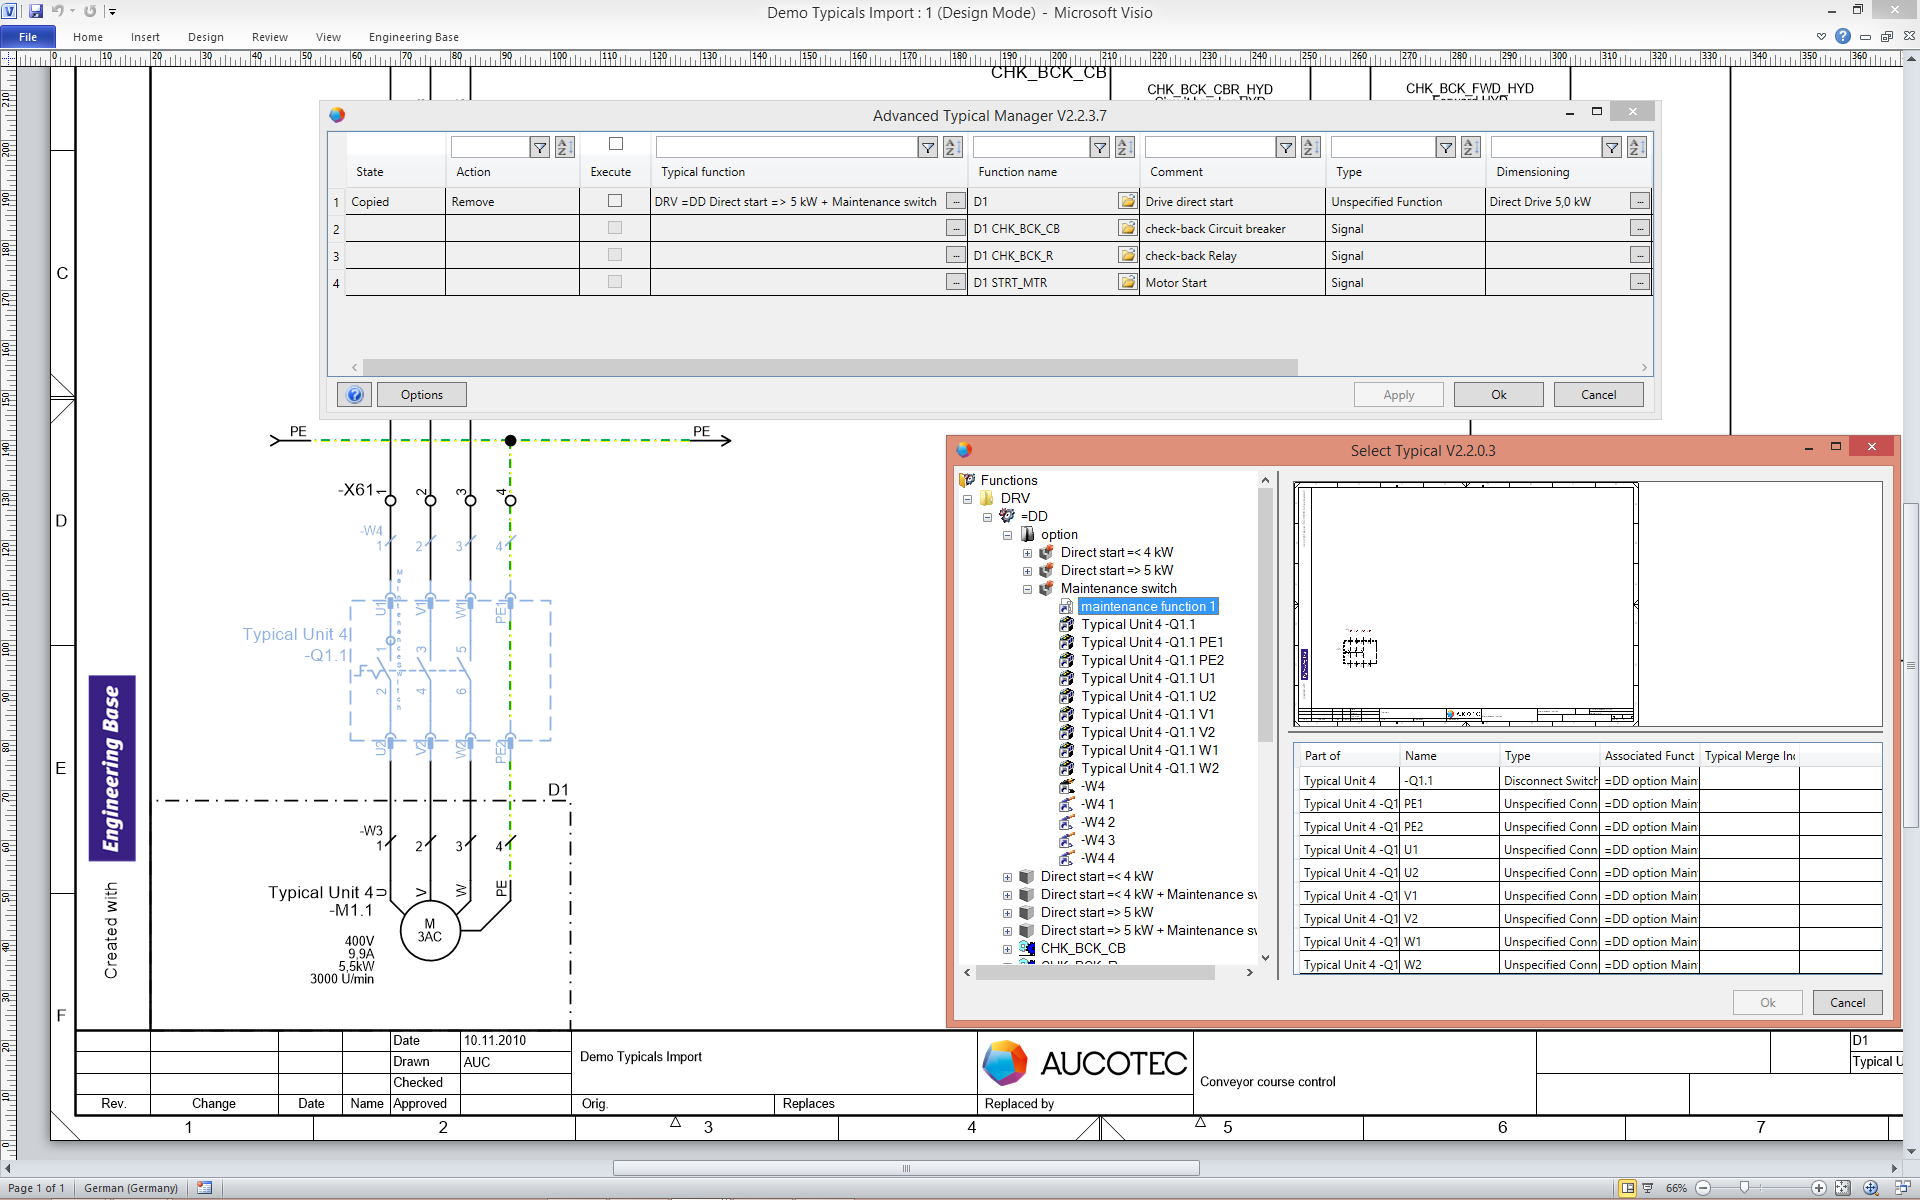The height and width of the screenshot is (1200, 1920).
Task: Adjust the zoom slider in status bar
Action: click(x=1744, y=1188)
